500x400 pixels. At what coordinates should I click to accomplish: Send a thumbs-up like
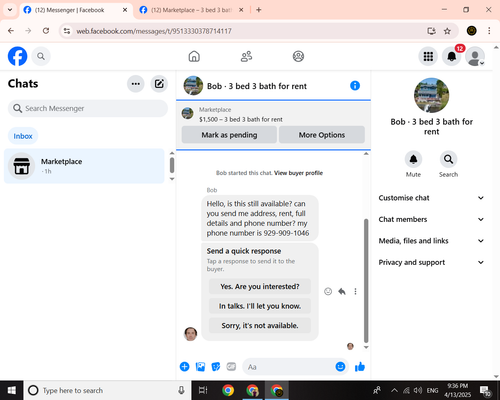click(x=360, y=367)
